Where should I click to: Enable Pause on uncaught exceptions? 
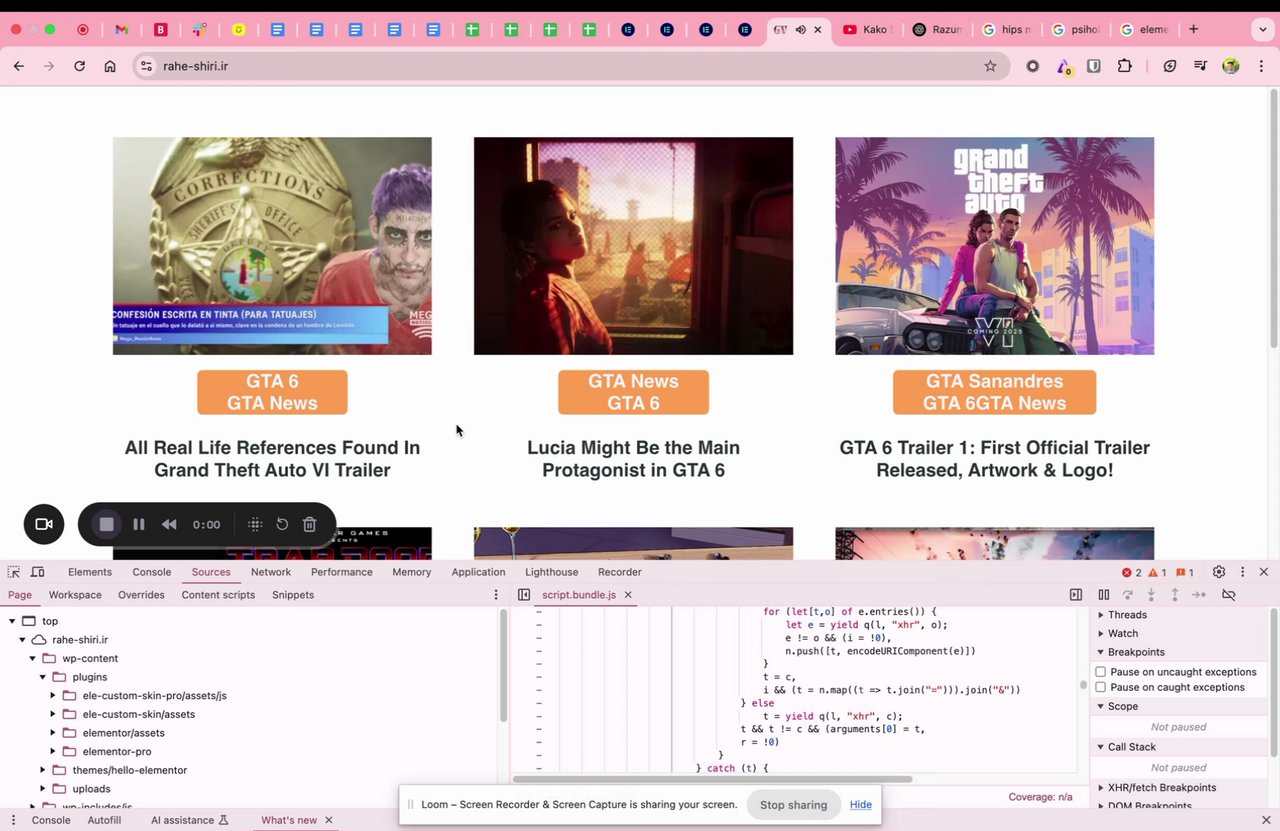1101,672
